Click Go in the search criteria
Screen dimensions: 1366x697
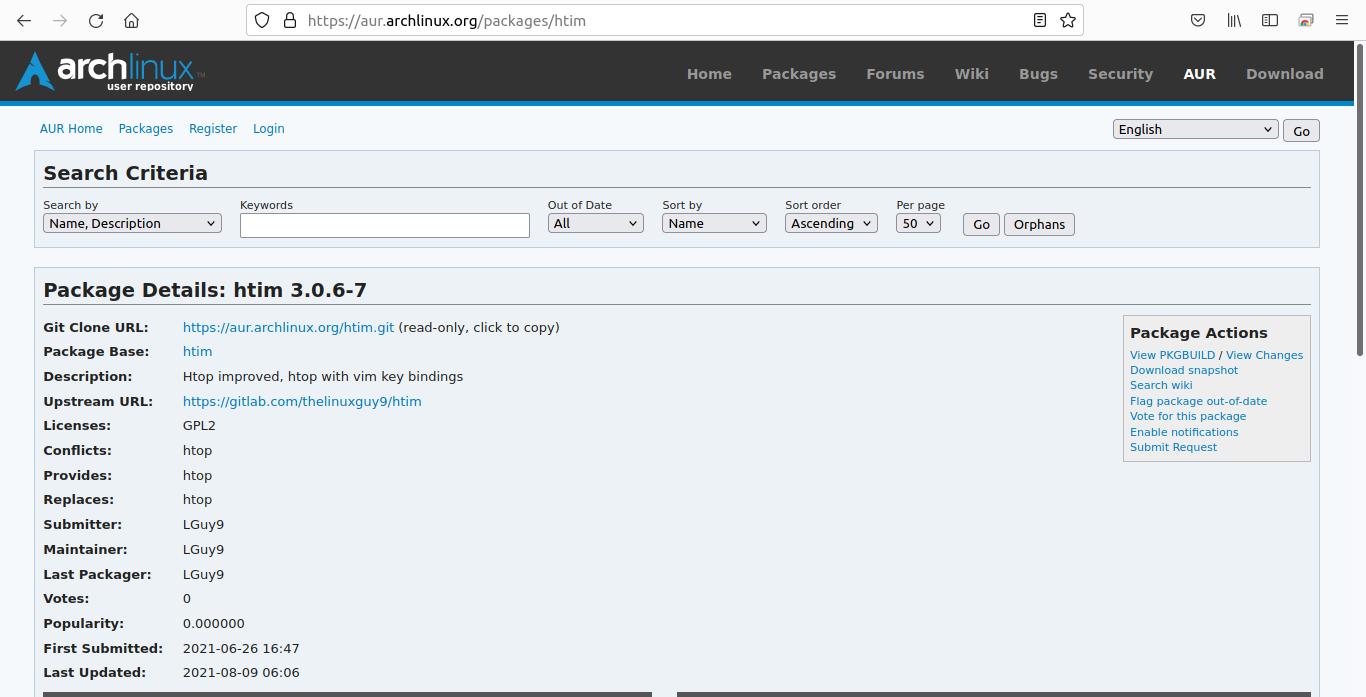(981, 224)
